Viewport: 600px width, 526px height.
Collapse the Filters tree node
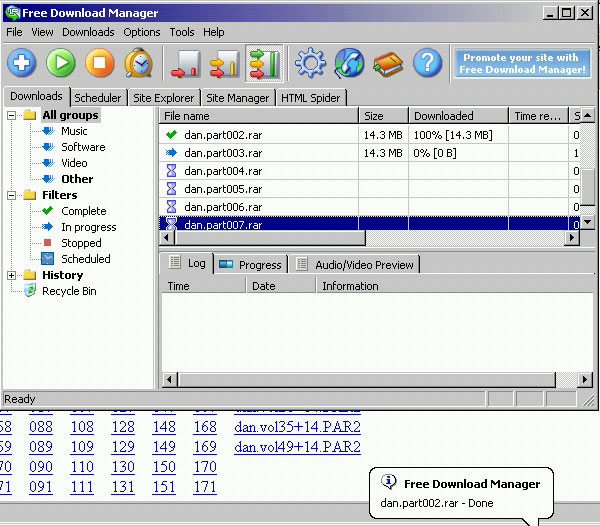tap(11, 195)
